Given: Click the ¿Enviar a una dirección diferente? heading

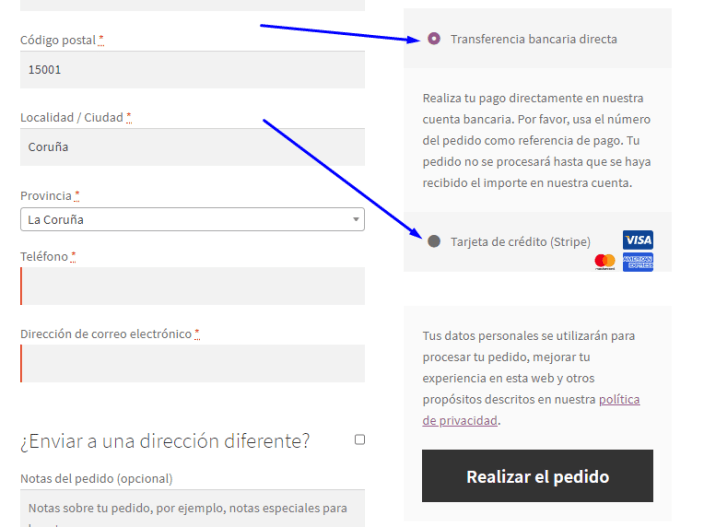Looking at the screenshot, I should tap(165, 441).
